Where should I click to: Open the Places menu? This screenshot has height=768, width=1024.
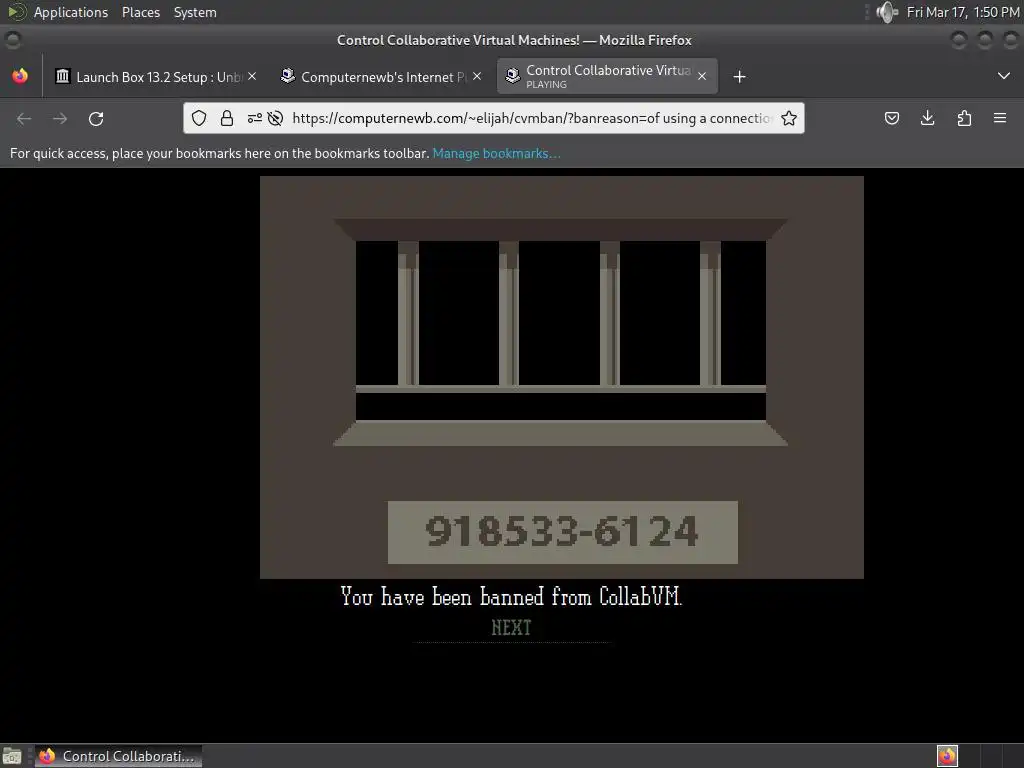point(141,12)
